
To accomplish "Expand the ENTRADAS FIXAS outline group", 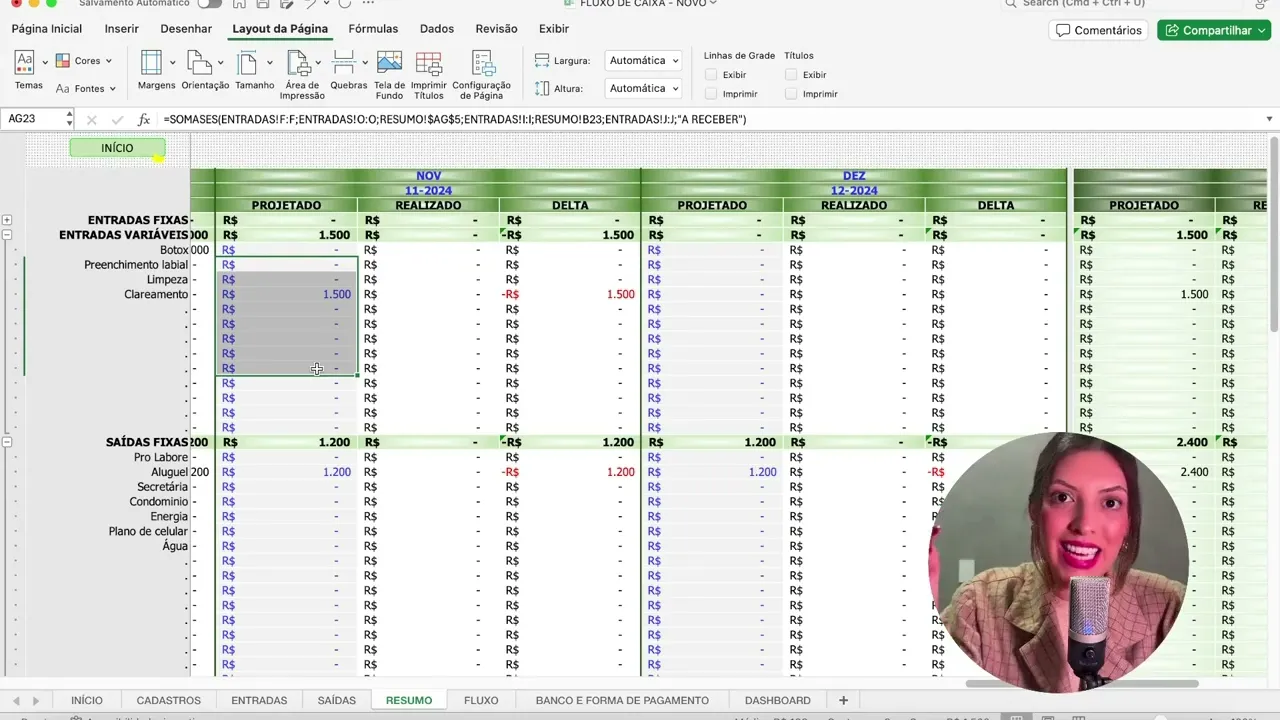I will (x=7, y=220).
